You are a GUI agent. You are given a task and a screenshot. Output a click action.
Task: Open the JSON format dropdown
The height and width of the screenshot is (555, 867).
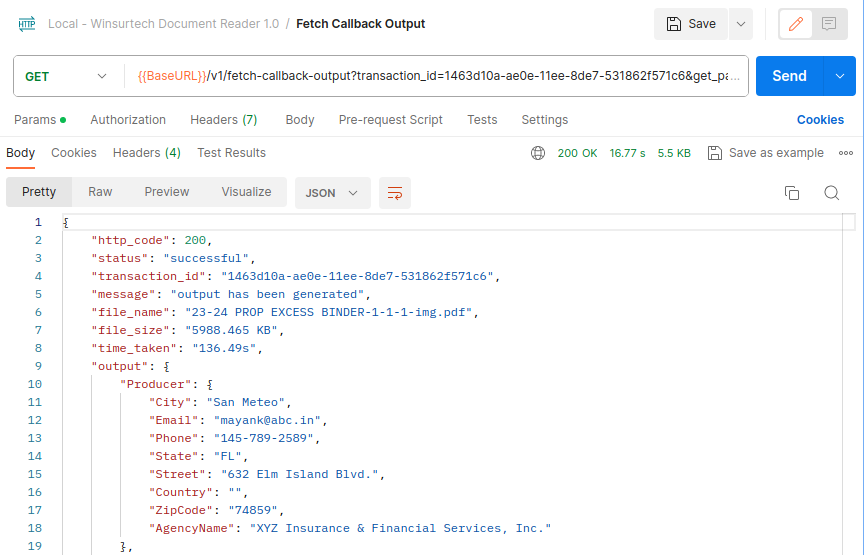tap(332, 193)
